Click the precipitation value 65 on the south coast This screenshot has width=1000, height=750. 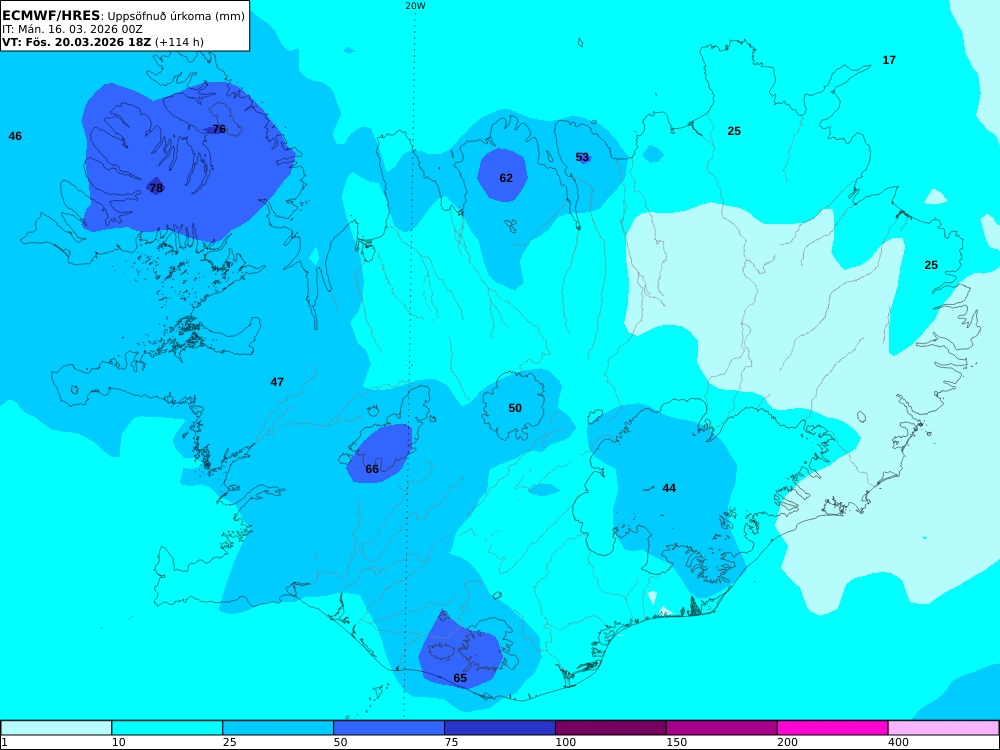click(x=460, y=678)
